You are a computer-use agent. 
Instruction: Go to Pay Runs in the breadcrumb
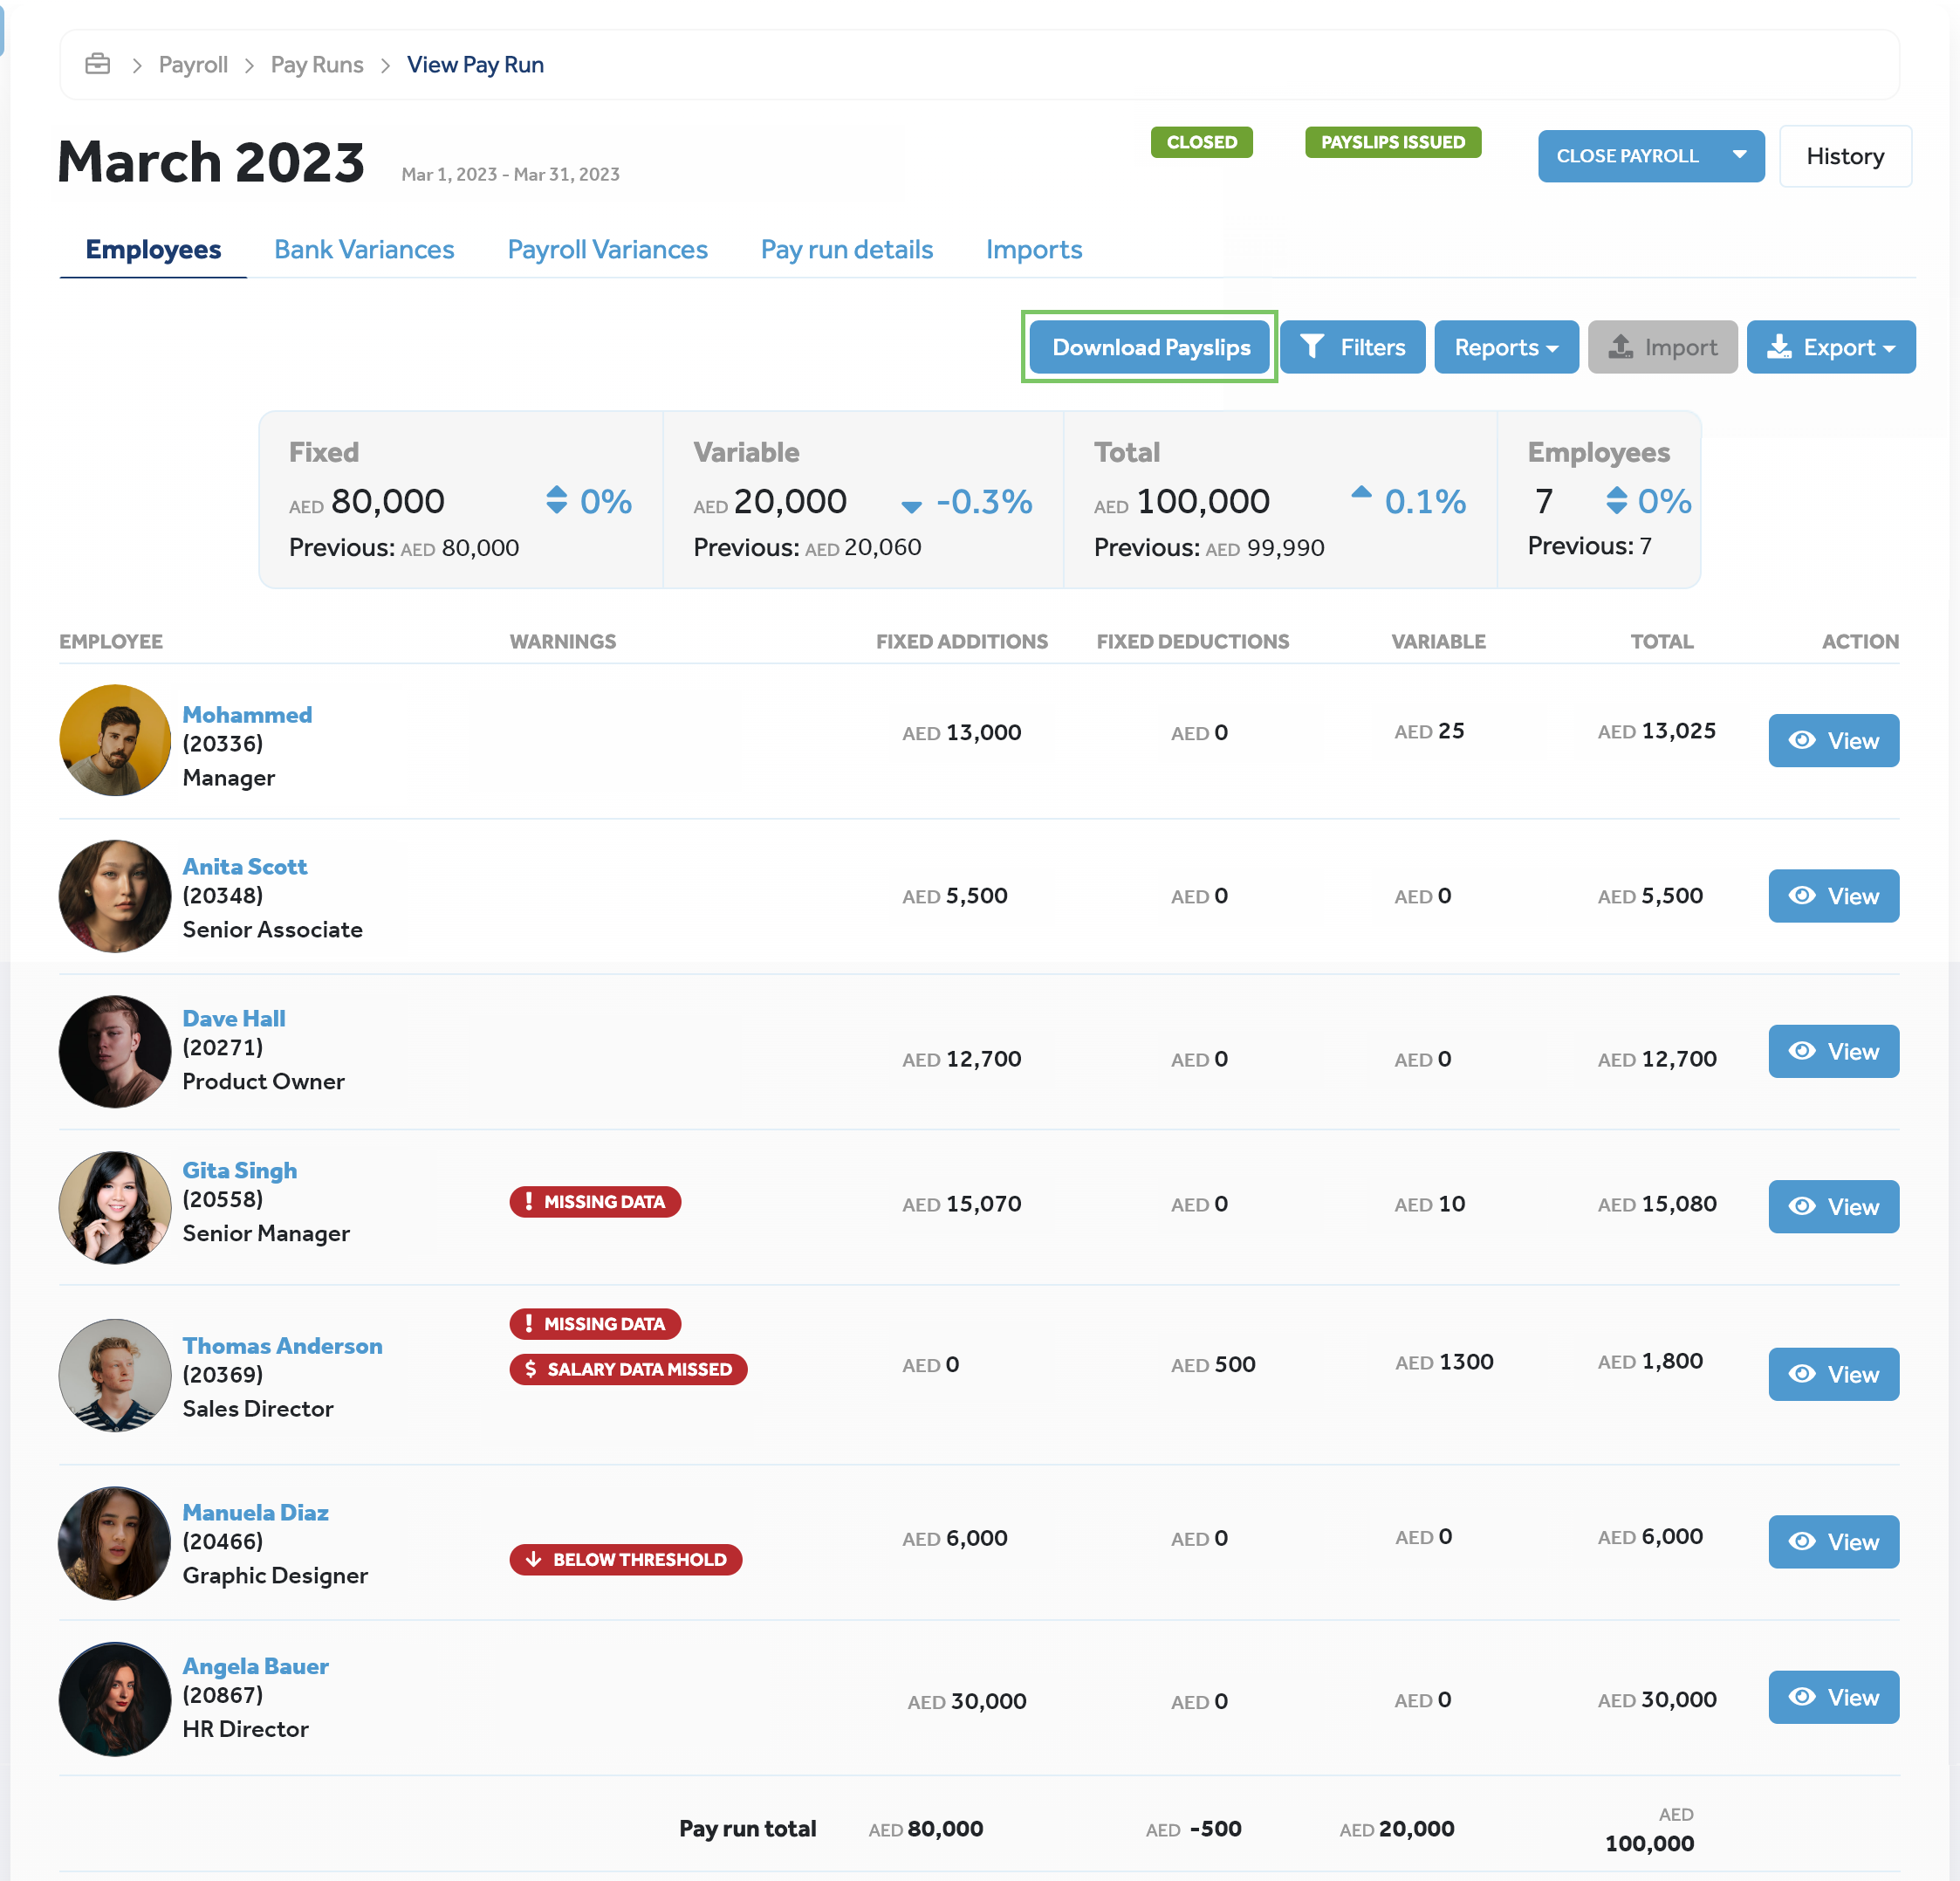pos(316,64)
